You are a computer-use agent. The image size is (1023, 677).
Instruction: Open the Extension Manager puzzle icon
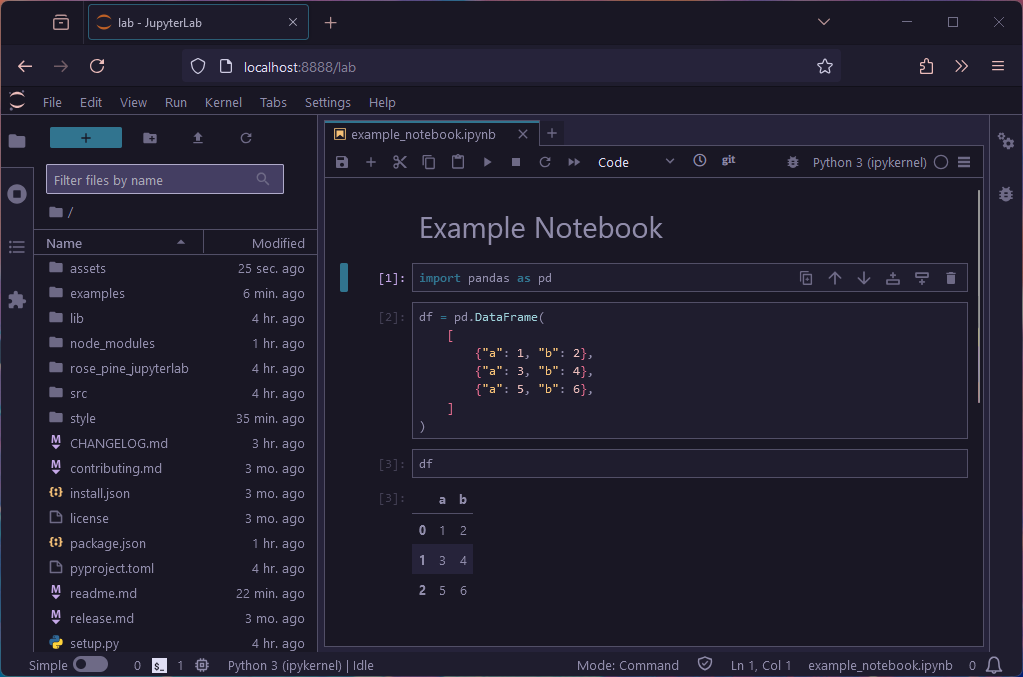[17, 300]
